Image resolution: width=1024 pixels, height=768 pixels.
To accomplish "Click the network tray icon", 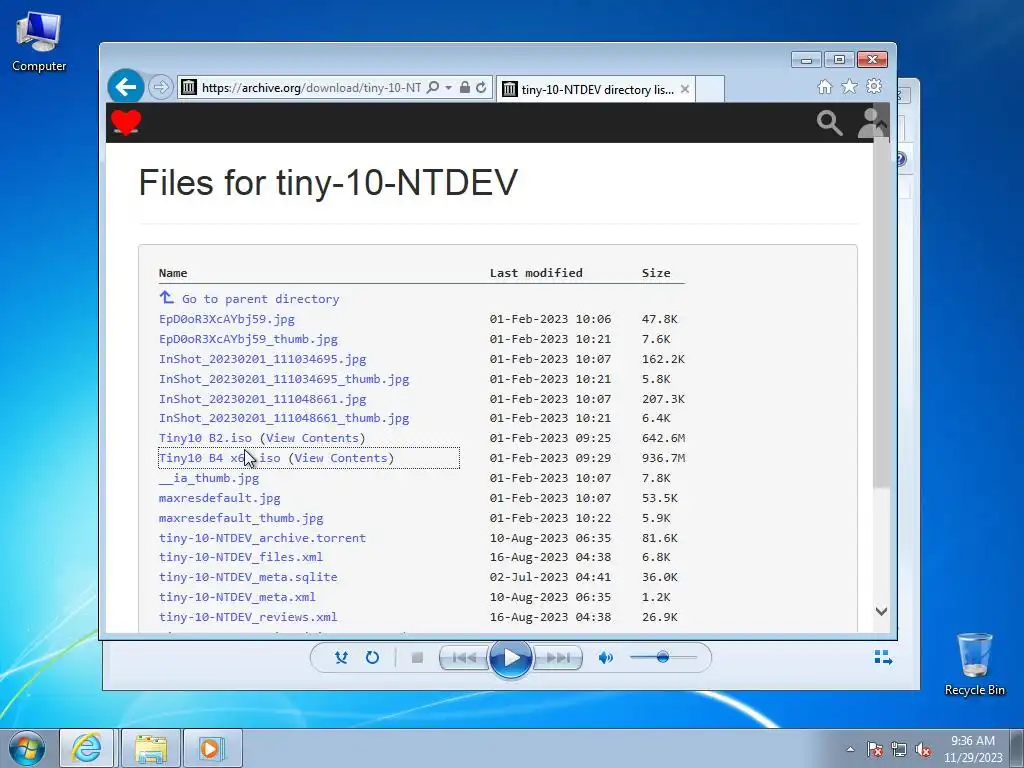I will [x=899, y=750].
